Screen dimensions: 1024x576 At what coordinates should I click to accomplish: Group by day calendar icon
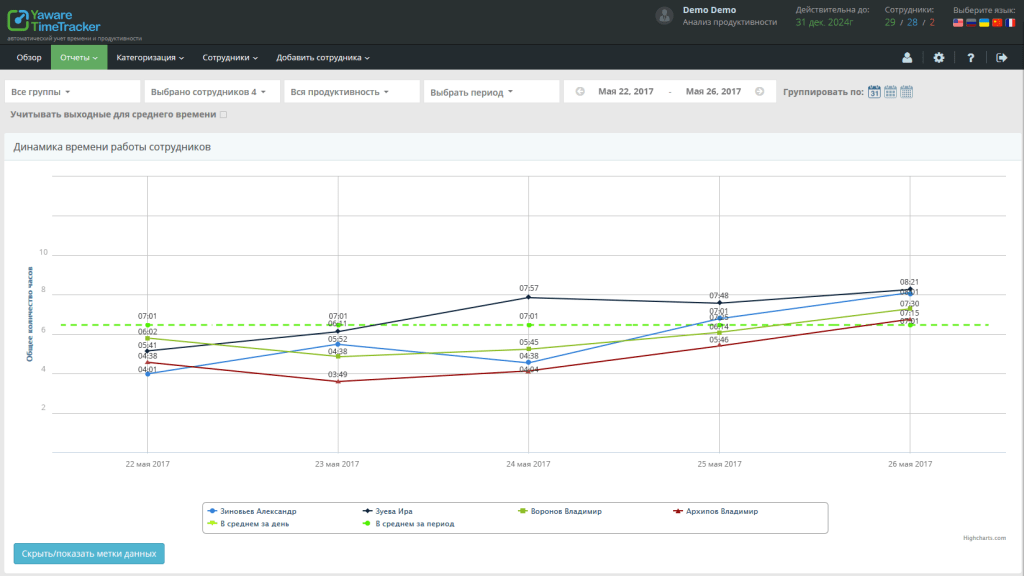pos(874,92)
